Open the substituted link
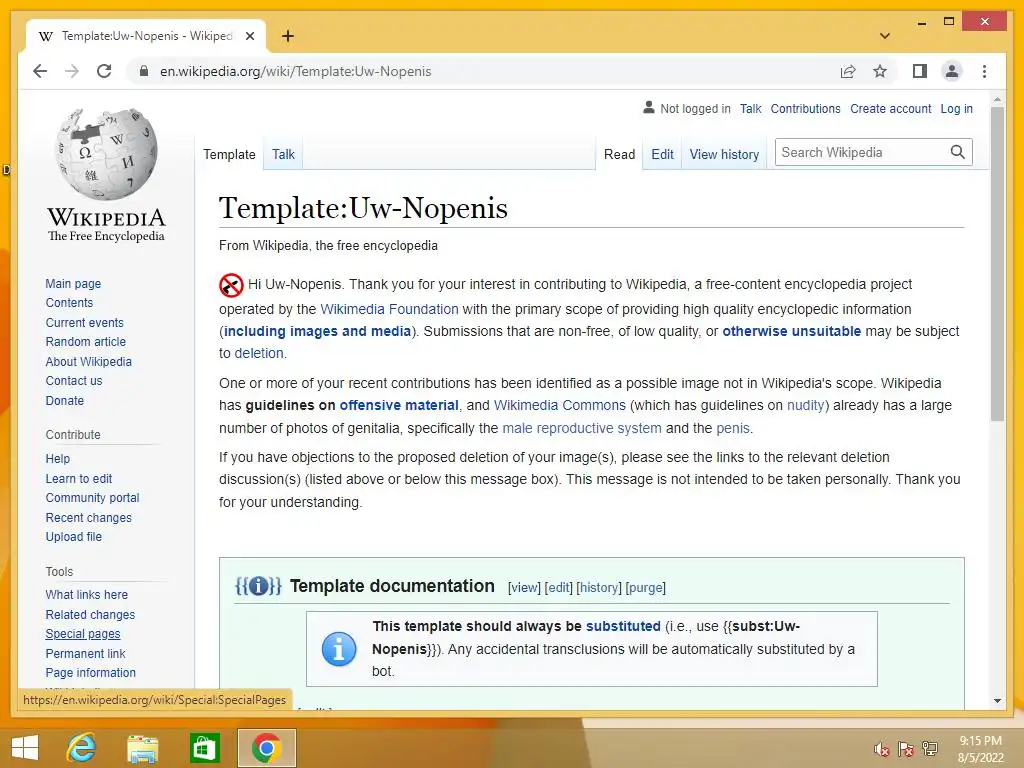Screen dimensions: 1024x768 pos(623,626)
